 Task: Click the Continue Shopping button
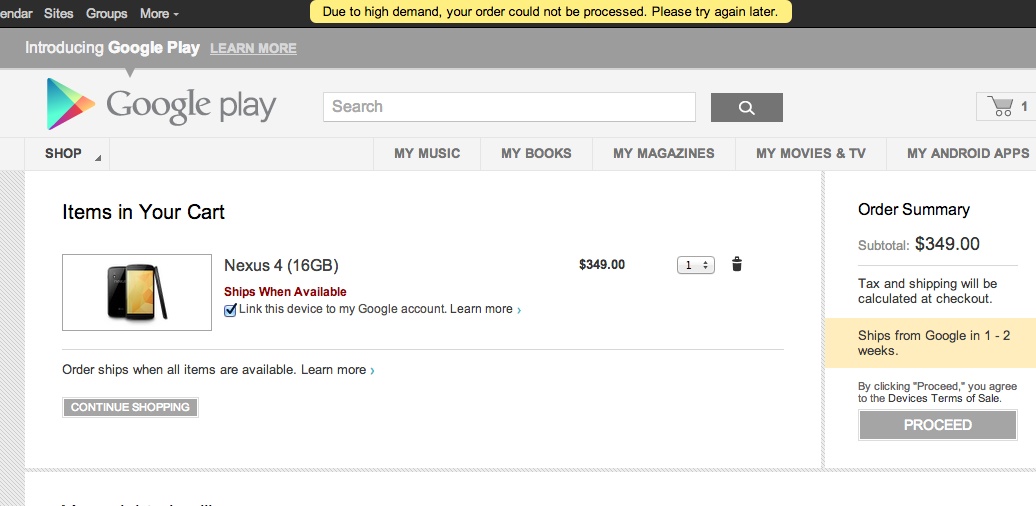tap(130, 407)
